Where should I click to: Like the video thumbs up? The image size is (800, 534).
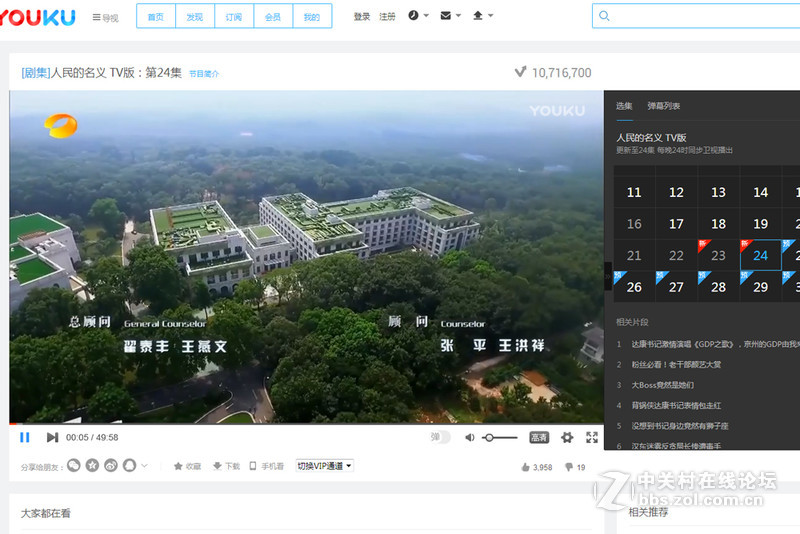(537, 467)
